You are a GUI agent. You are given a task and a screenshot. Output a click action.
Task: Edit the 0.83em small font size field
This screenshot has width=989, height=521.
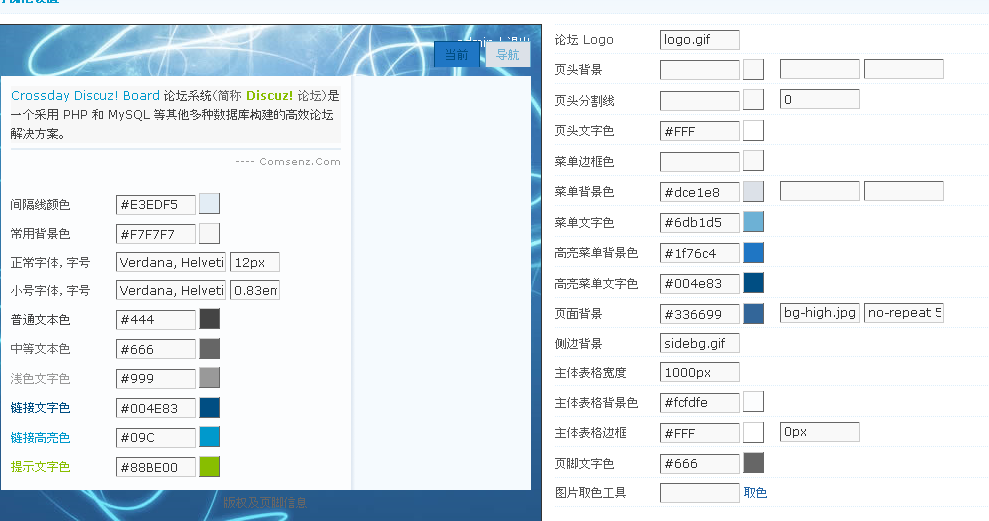[x=255, y=290]
